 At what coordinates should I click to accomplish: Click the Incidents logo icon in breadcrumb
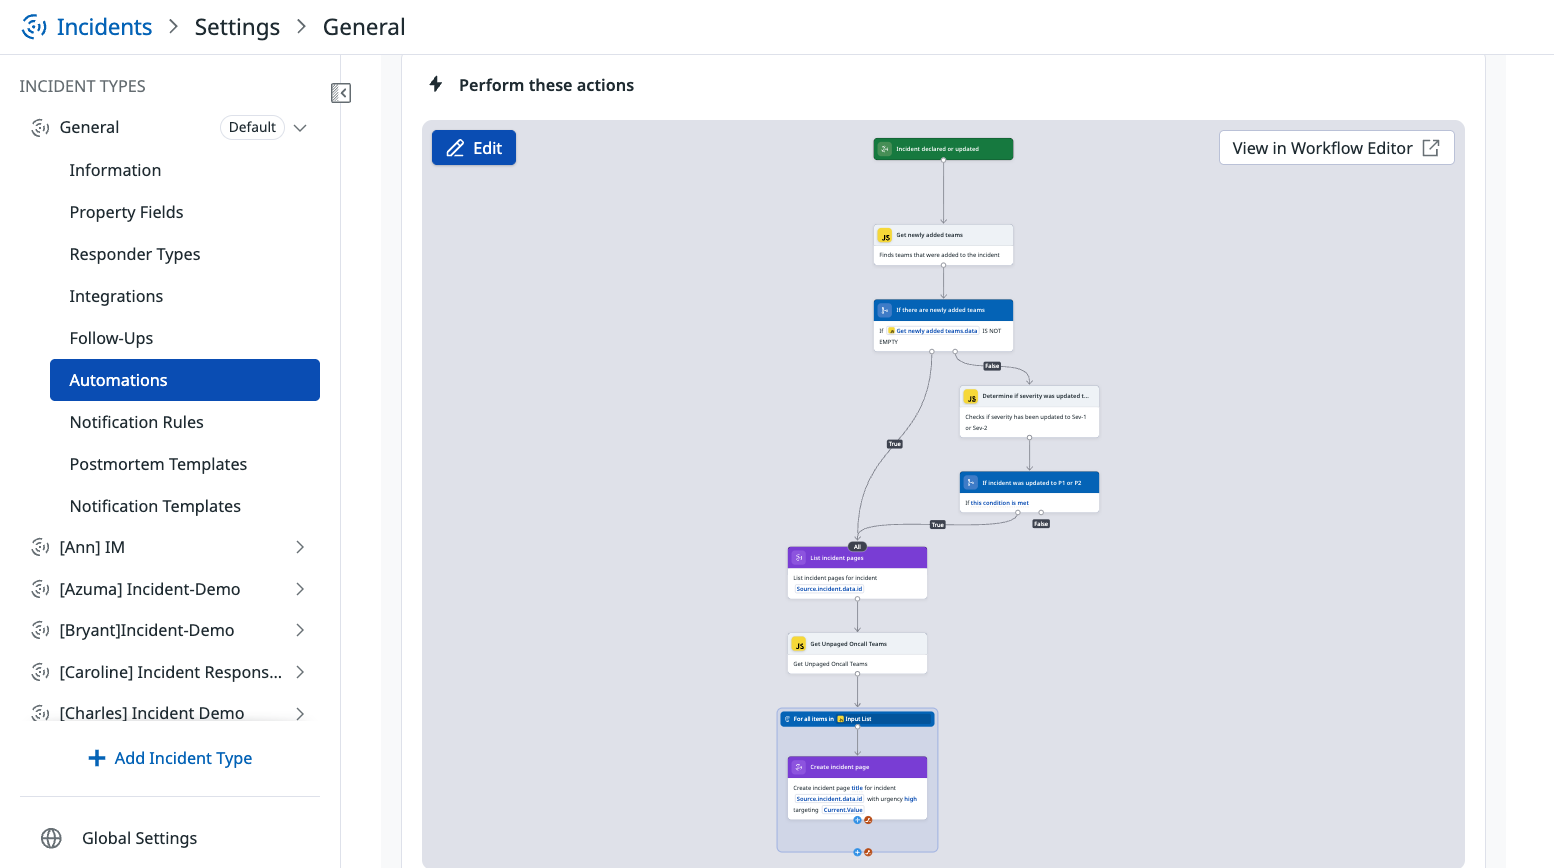(x=34, y=27)
